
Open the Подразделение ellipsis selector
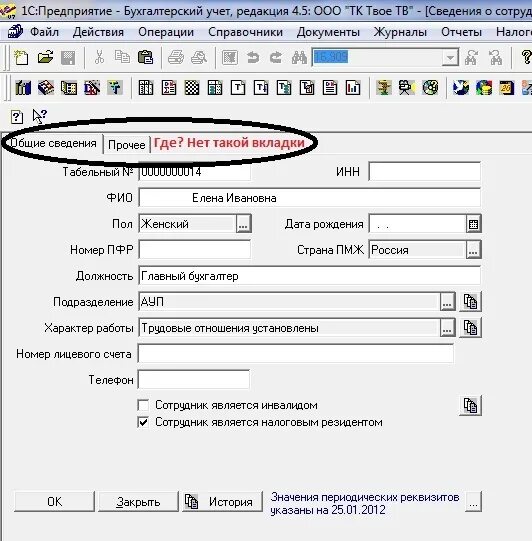click(x=447, y=302)
